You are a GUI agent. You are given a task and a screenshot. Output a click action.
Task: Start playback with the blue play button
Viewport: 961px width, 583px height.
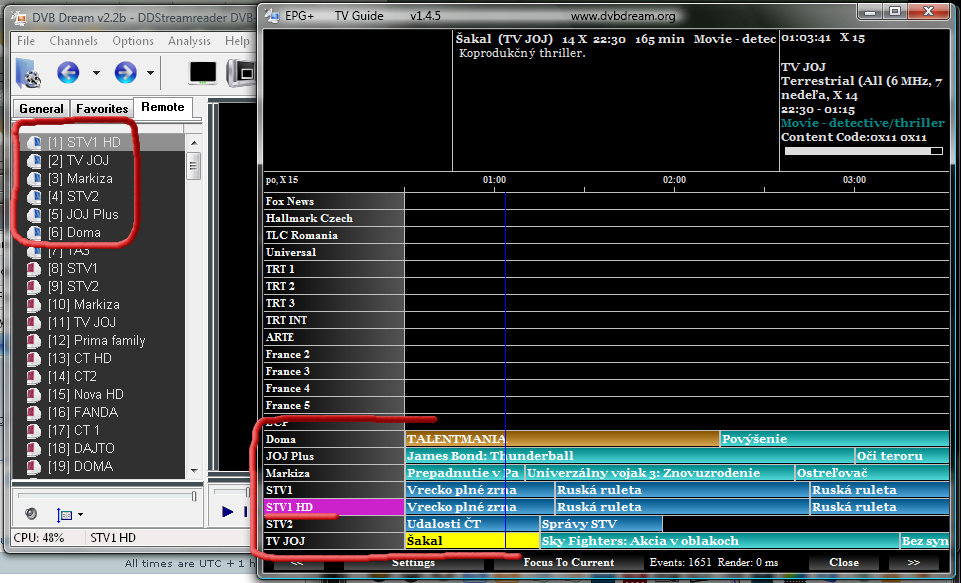click(227, 511)
